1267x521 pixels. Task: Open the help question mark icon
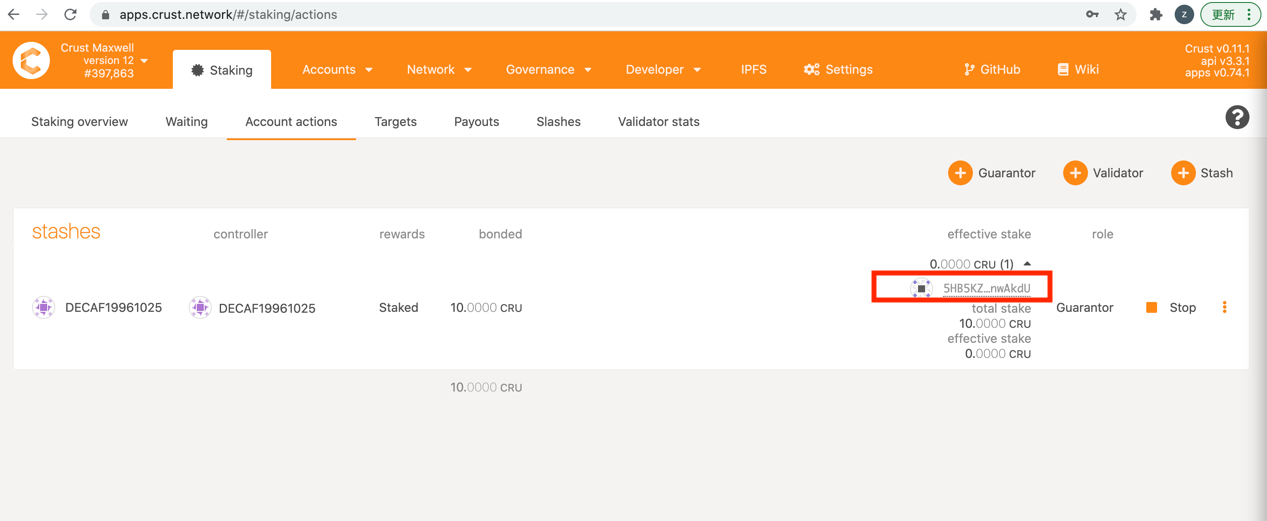click(1237, 118)
